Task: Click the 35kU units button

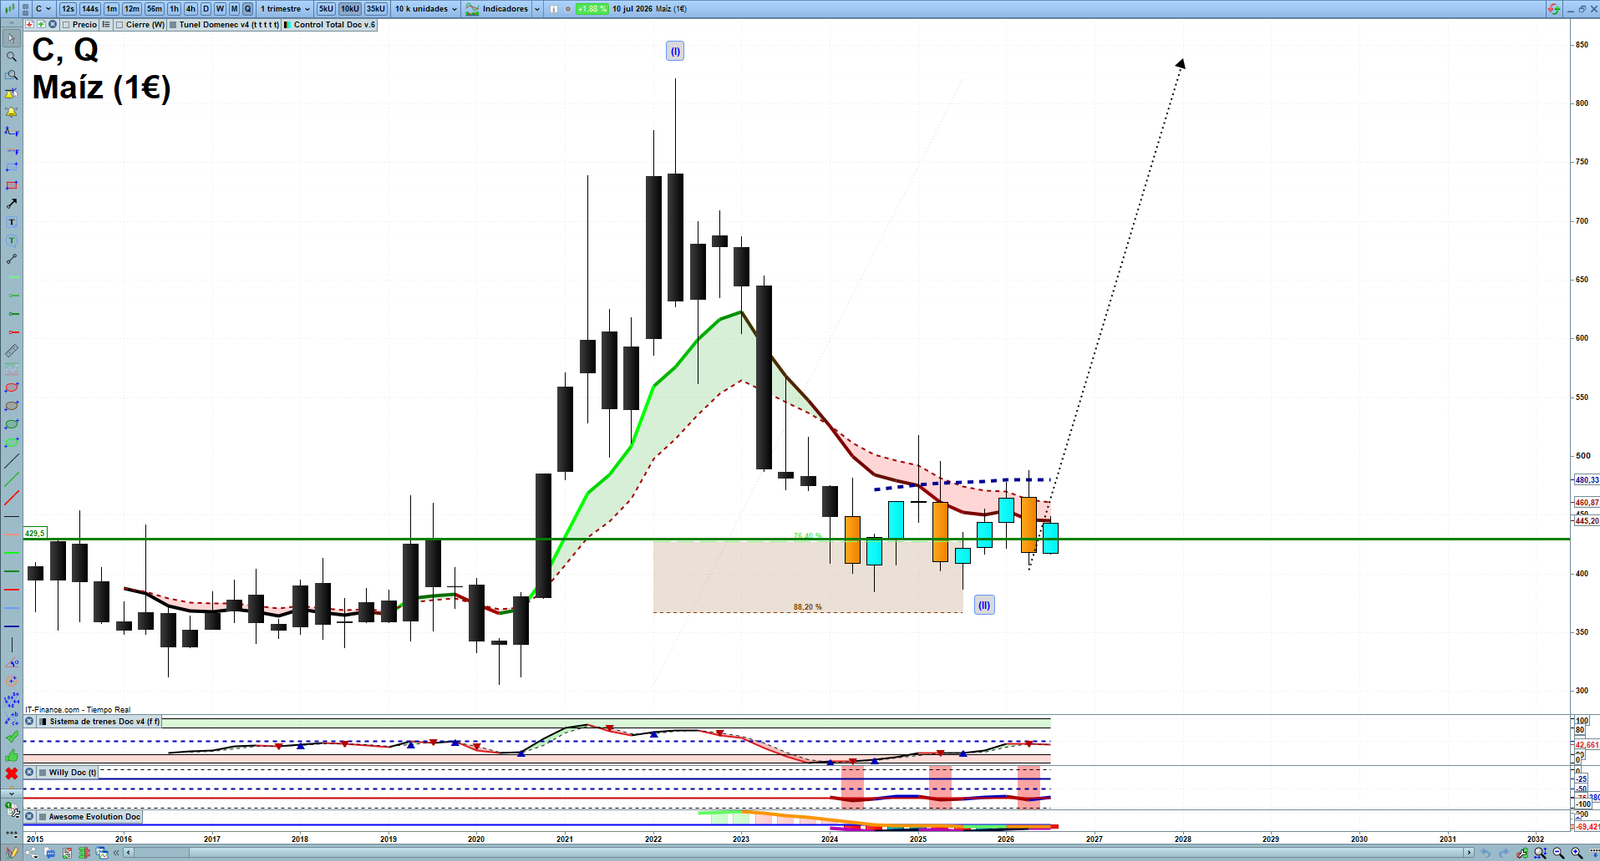Action: click(375, 9)
